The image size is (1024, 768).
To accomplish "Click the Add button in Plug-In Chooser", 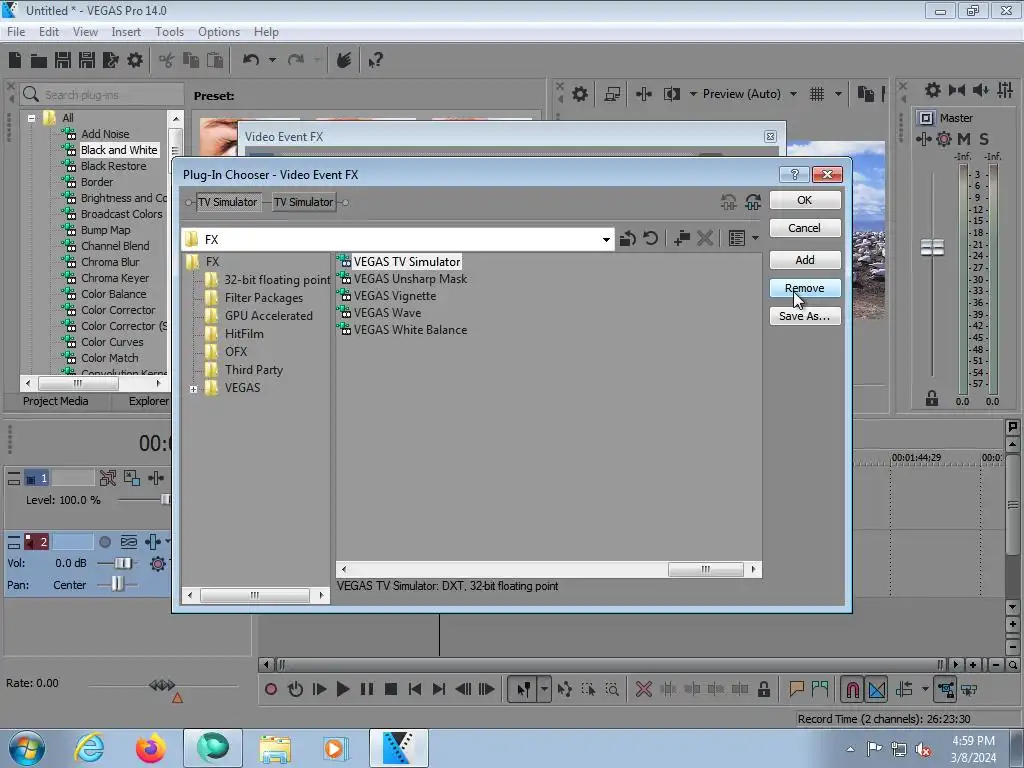I will pyautogui.click(x=805, y=260).
